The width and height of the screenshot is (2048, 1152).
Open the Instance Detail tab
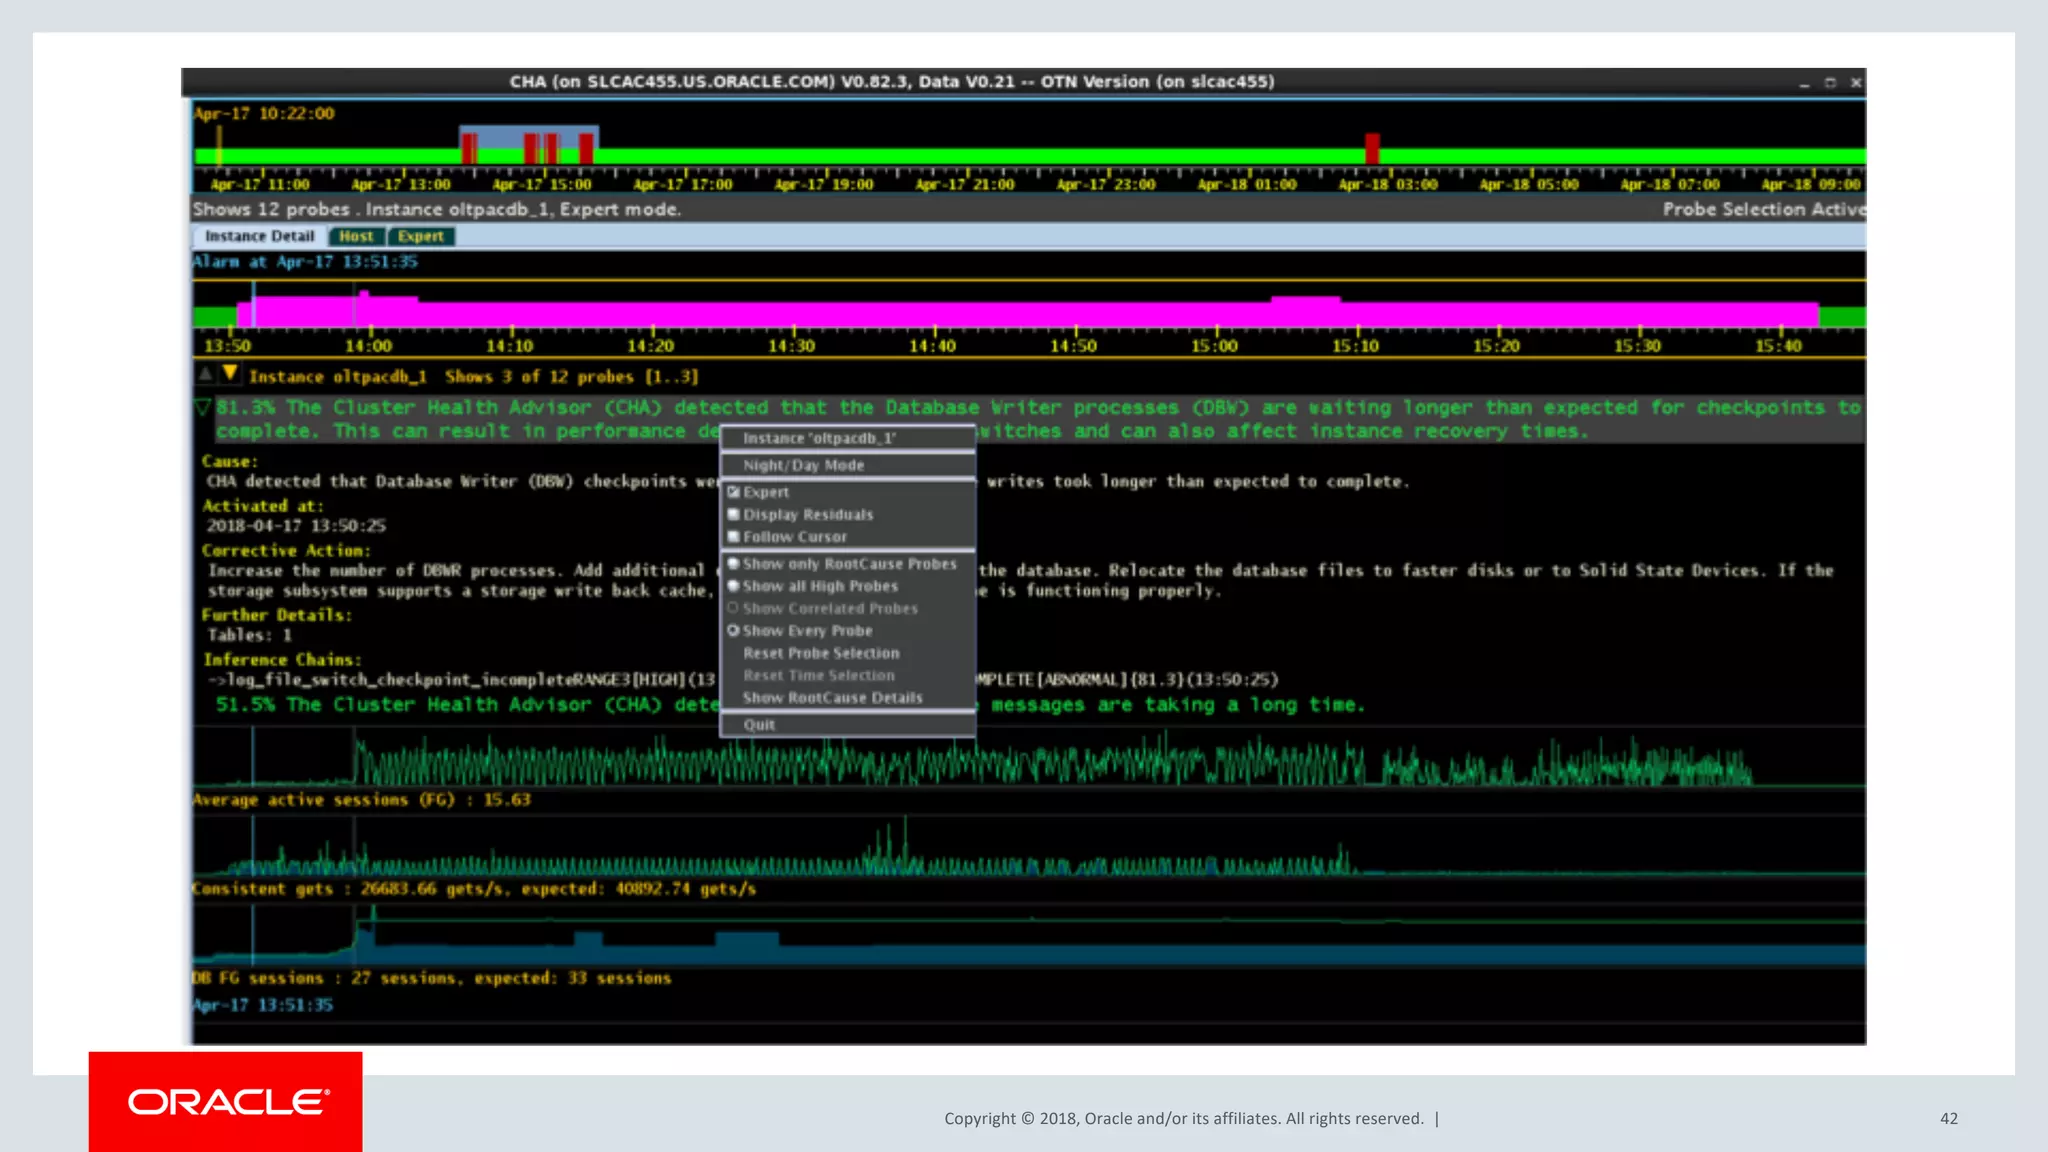click(x=259, y=236)
